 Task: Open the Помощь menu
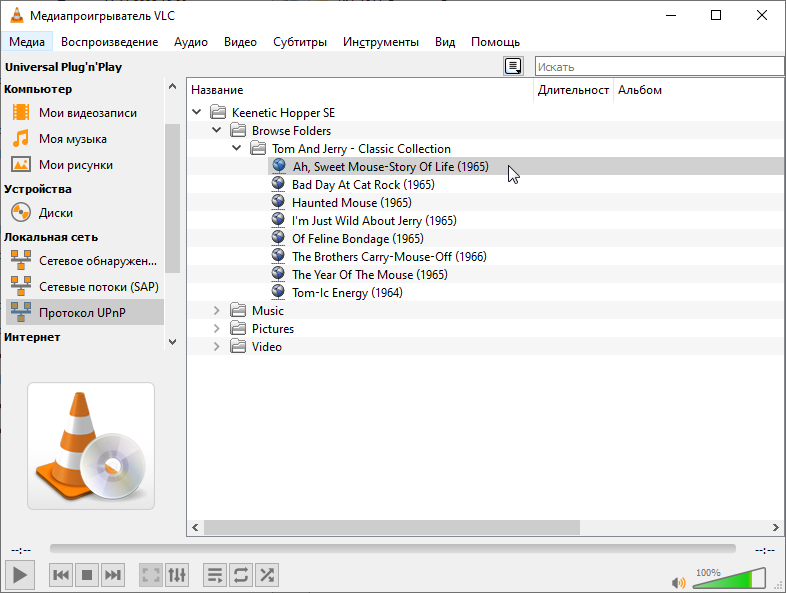click(495, 42)
